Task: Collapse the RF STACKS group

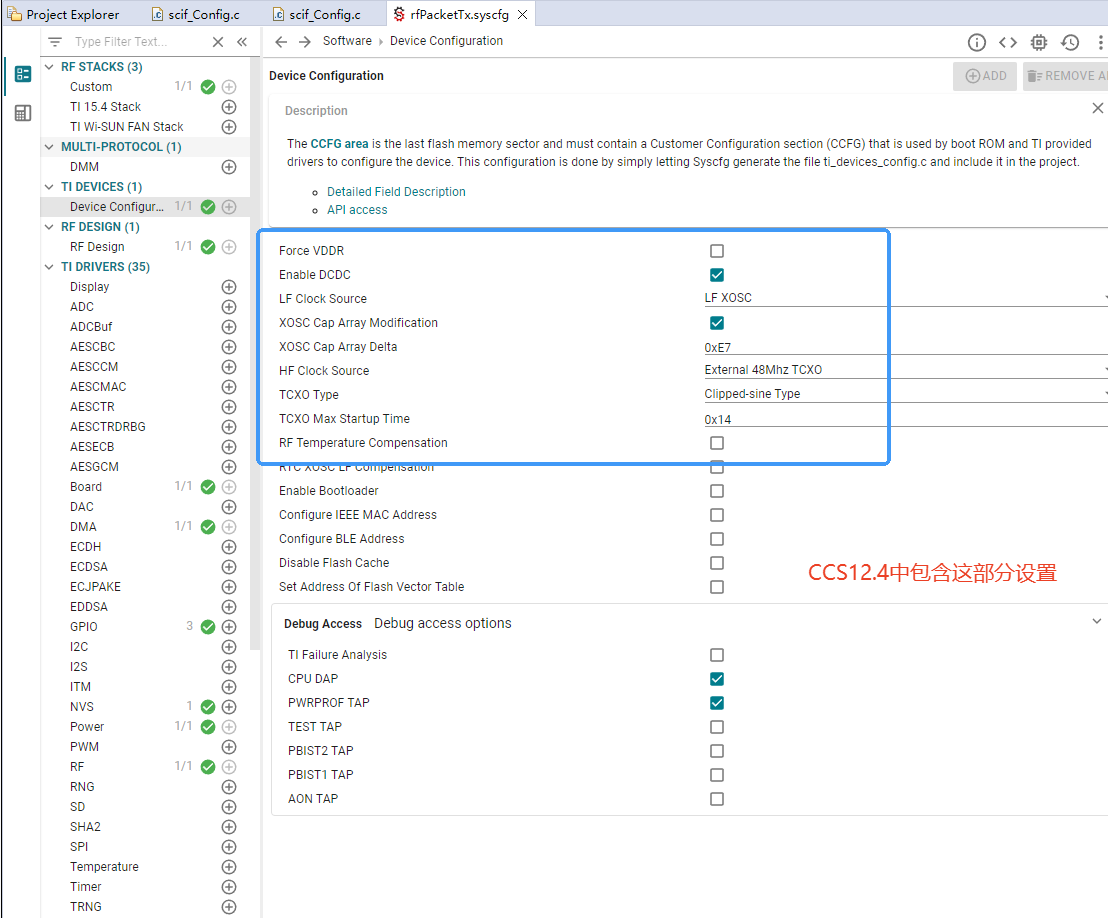Action: pyautogui.click(x=49, y=67)
